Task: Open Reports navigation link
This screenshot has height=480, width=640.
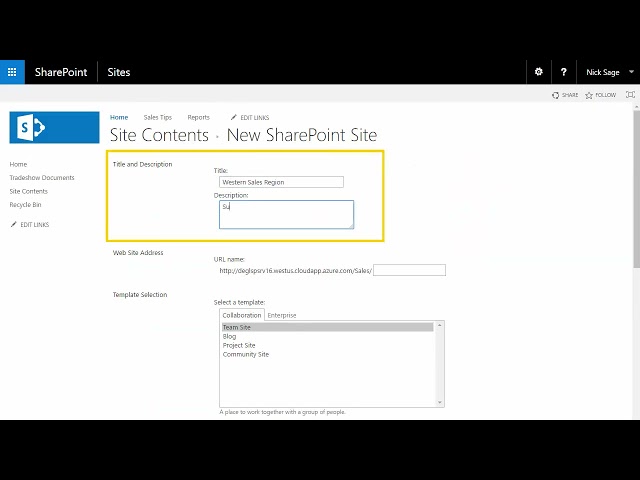Action: pyautogui.click(x=198, y=118)
